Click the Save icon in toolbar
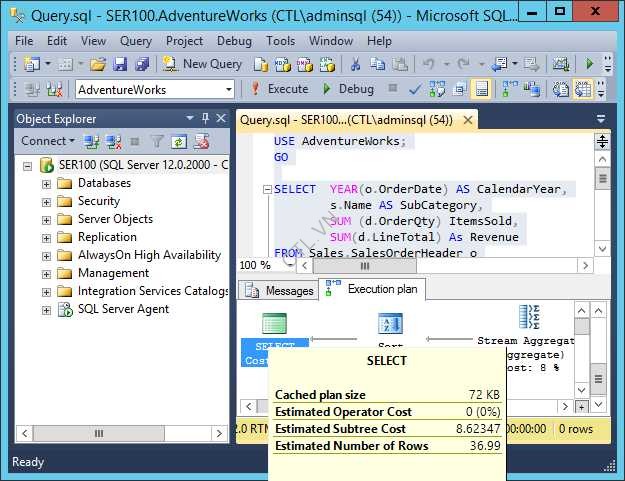The image size is (625, 481). pyautogui.click(x=120, y=64)
